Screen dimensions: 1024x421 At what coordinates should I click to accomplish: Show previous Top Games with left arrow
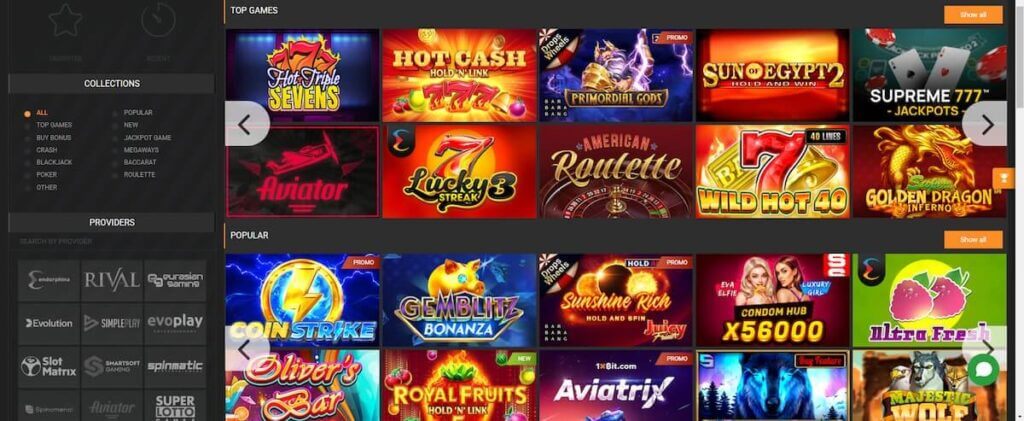246,124
